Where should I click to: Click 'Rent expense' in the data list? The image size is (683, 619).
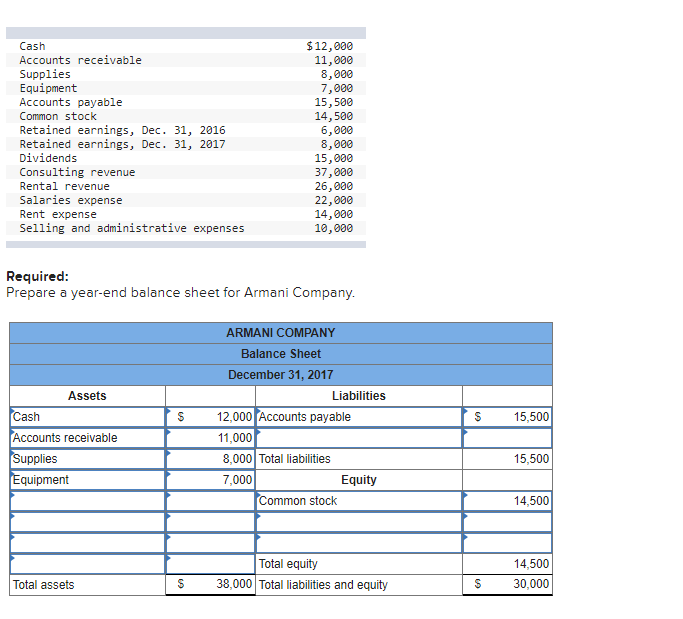coord(58,214)
